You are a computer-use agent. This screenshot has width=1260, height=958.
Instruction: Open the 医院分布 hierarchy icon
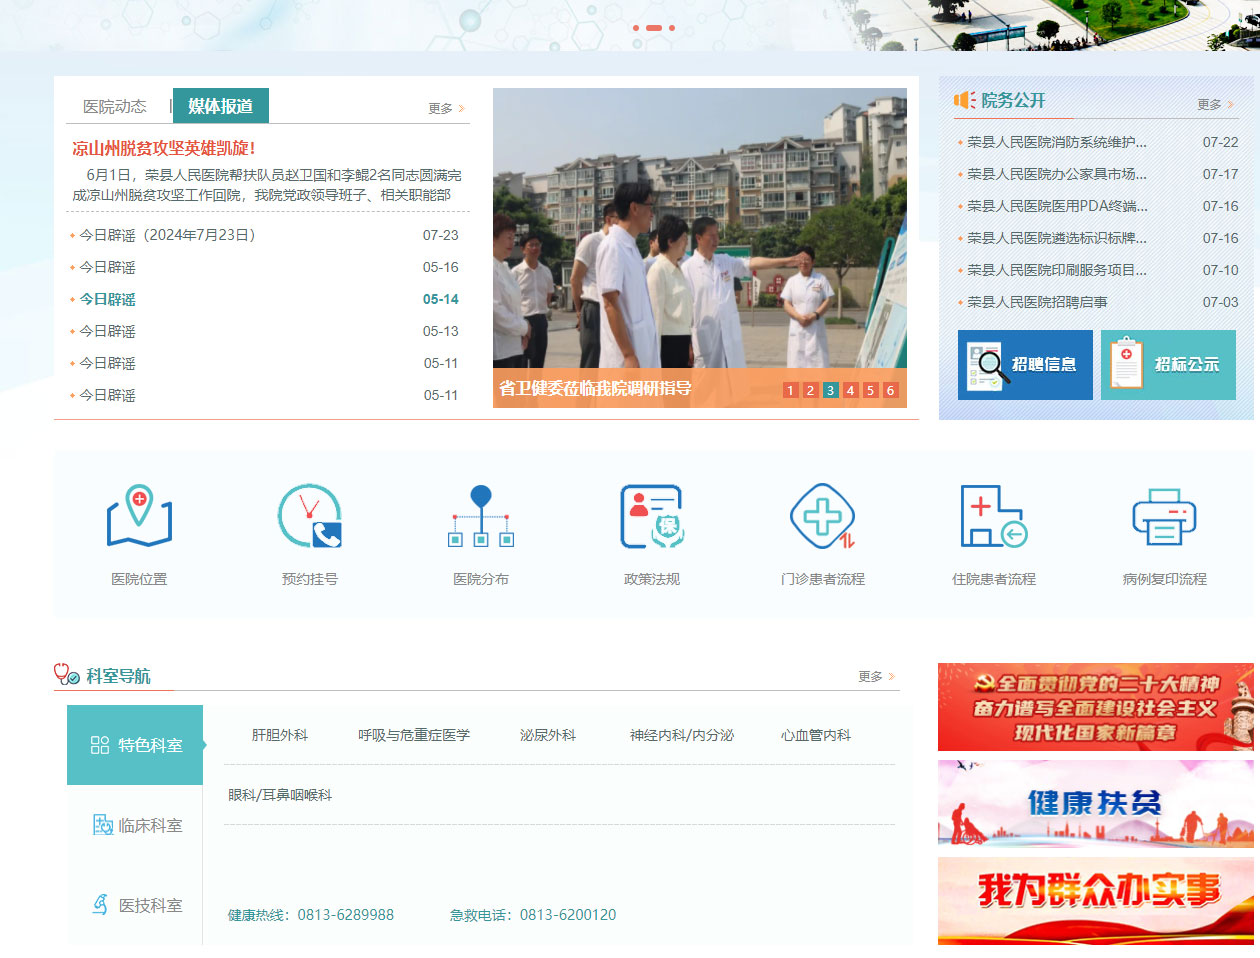click(x=481, y=516)
